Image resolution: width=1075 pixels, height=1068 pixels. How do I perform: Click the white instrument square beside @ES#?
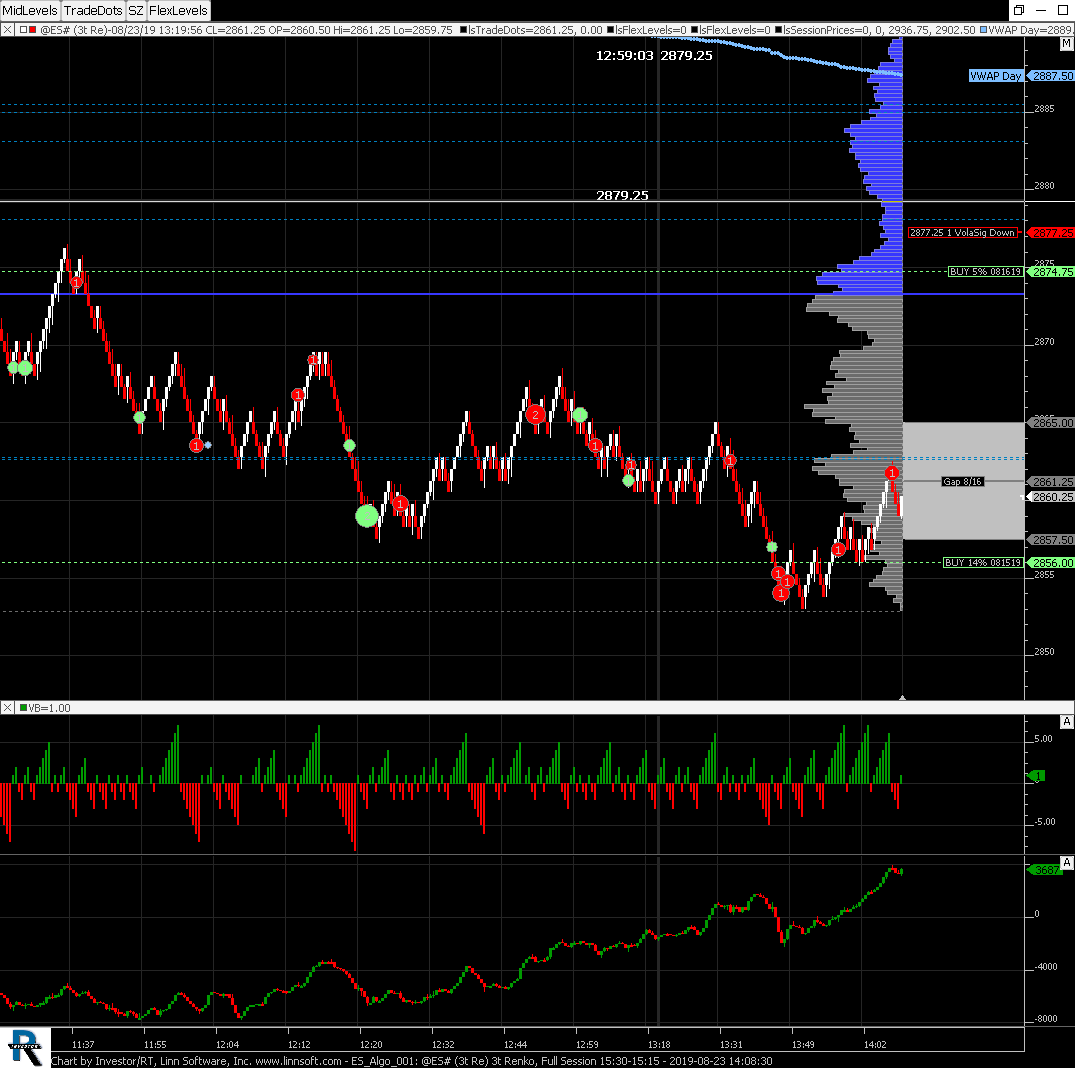point(24,30)
